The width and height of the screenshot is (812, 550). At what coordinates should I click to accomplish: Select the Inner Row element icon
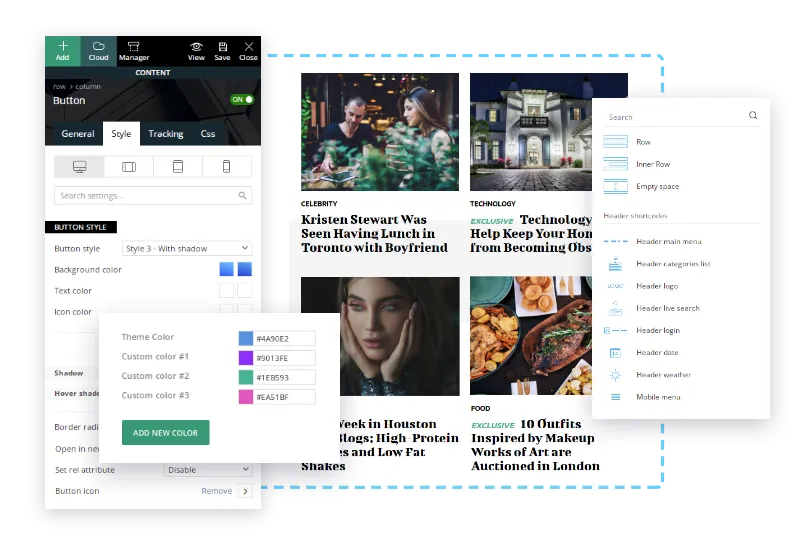tap(616, 164)
